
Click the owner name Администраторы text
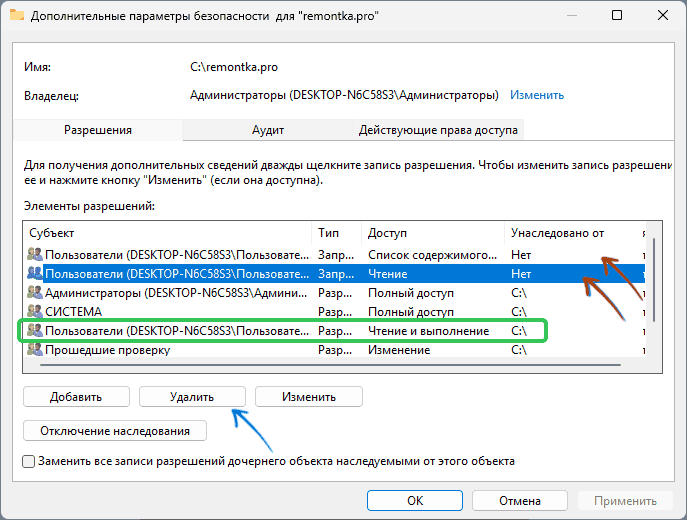tap(344, 95)
